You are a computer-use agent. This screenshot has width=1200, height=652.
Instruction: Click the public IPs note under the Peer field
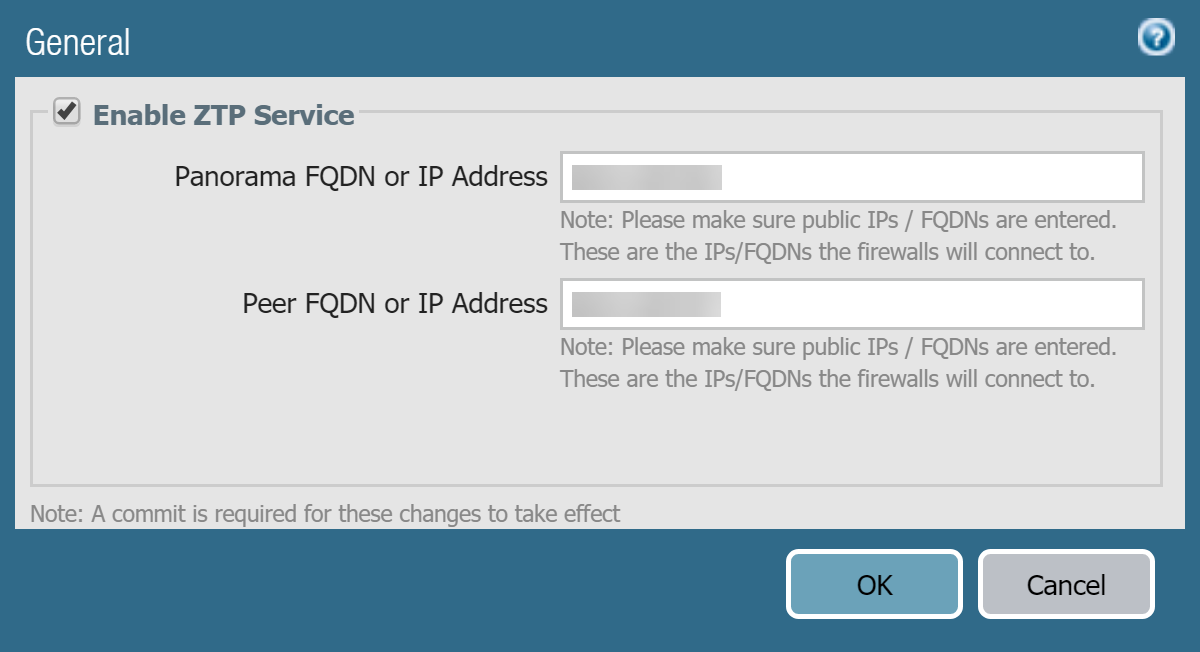coord(838,347)
